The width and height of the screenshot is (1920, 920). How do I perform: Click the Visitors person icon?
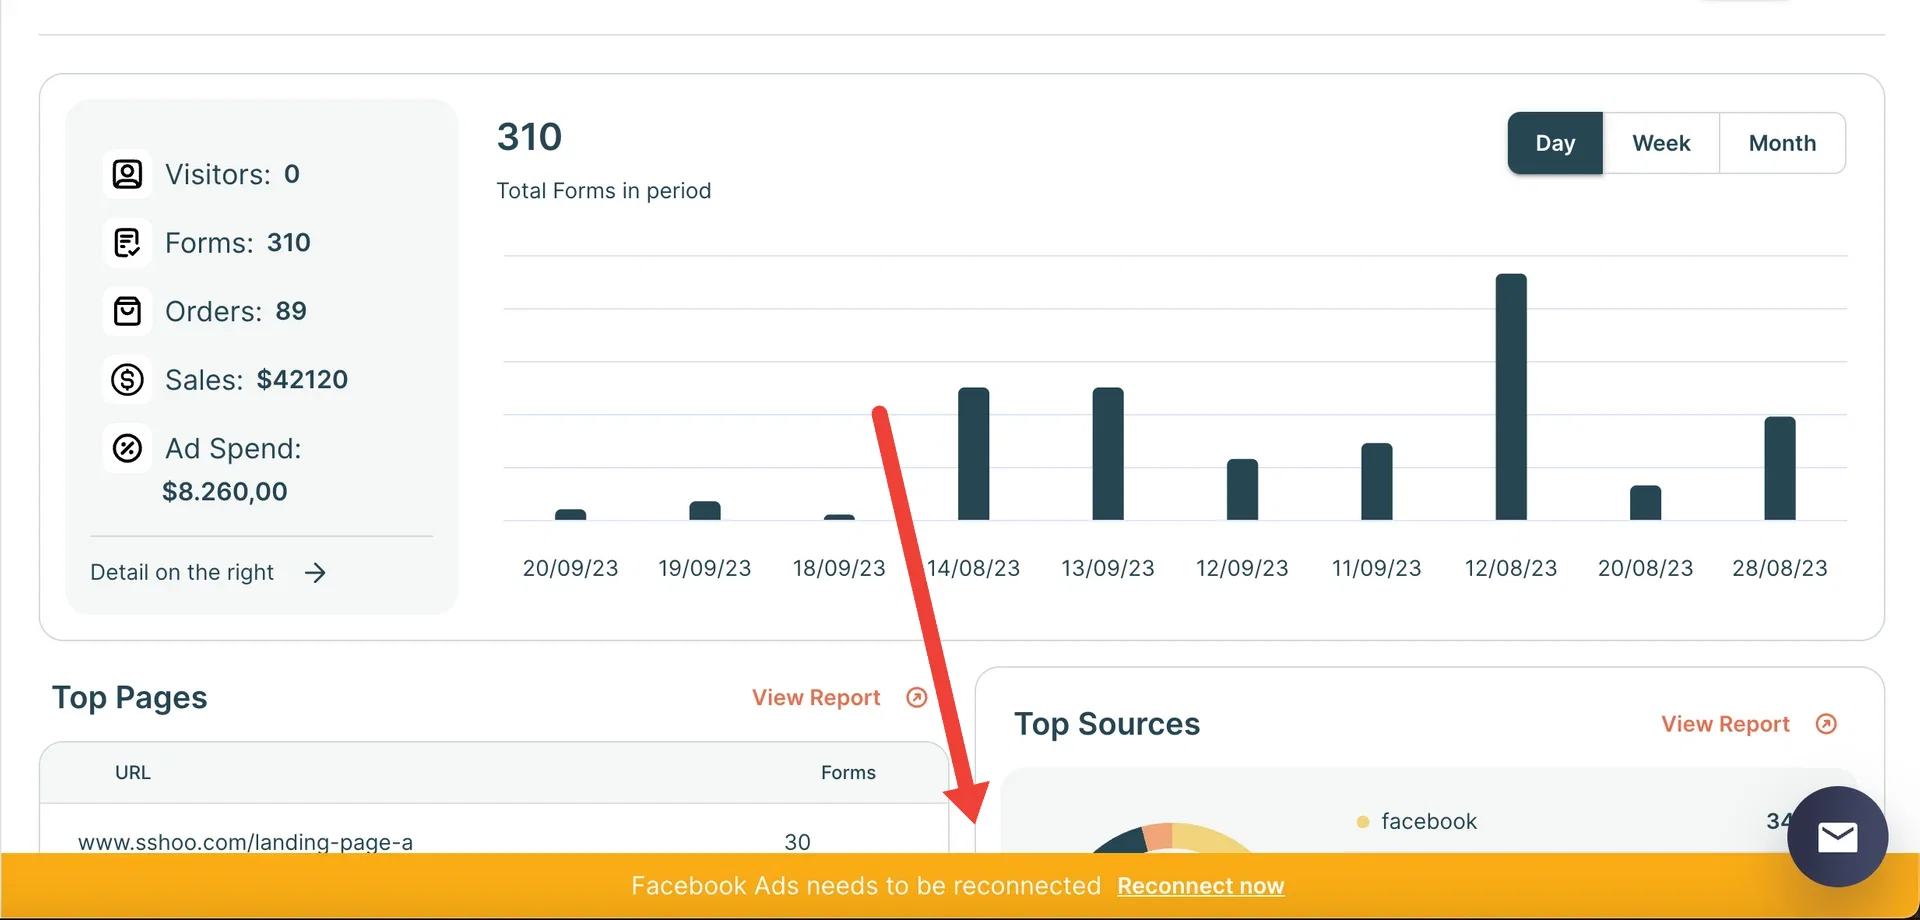point(127,174)
